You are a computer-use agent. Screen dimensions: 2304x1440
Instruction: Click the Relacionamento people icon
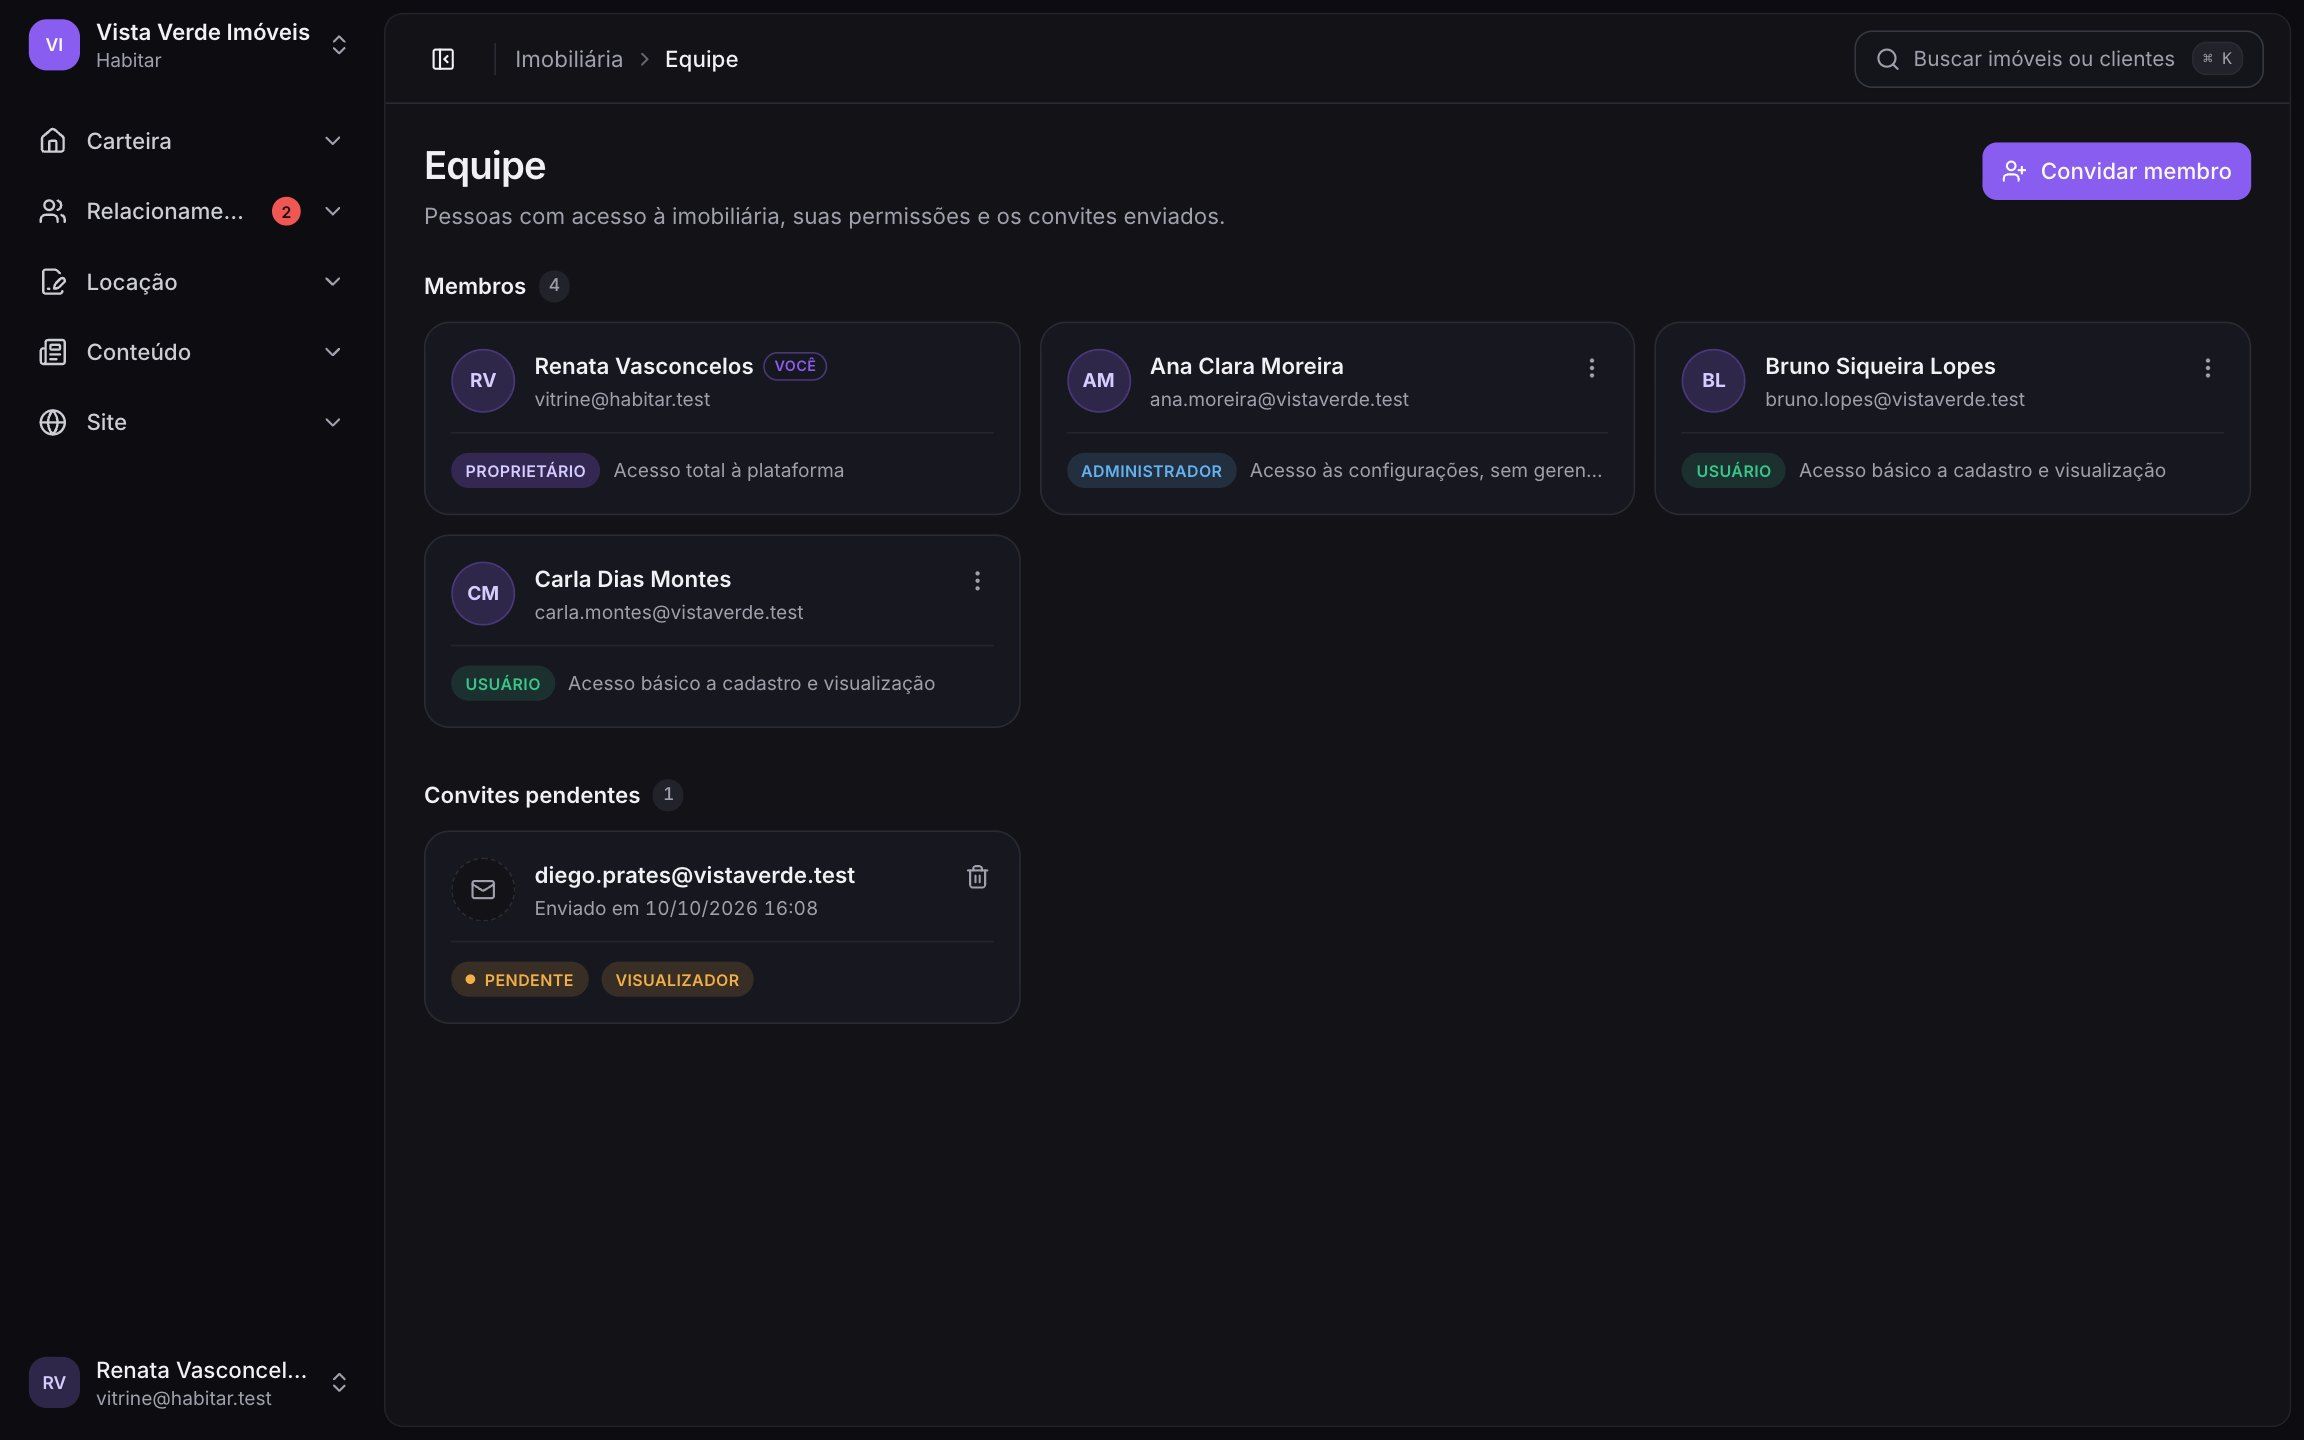click(53, 211)
